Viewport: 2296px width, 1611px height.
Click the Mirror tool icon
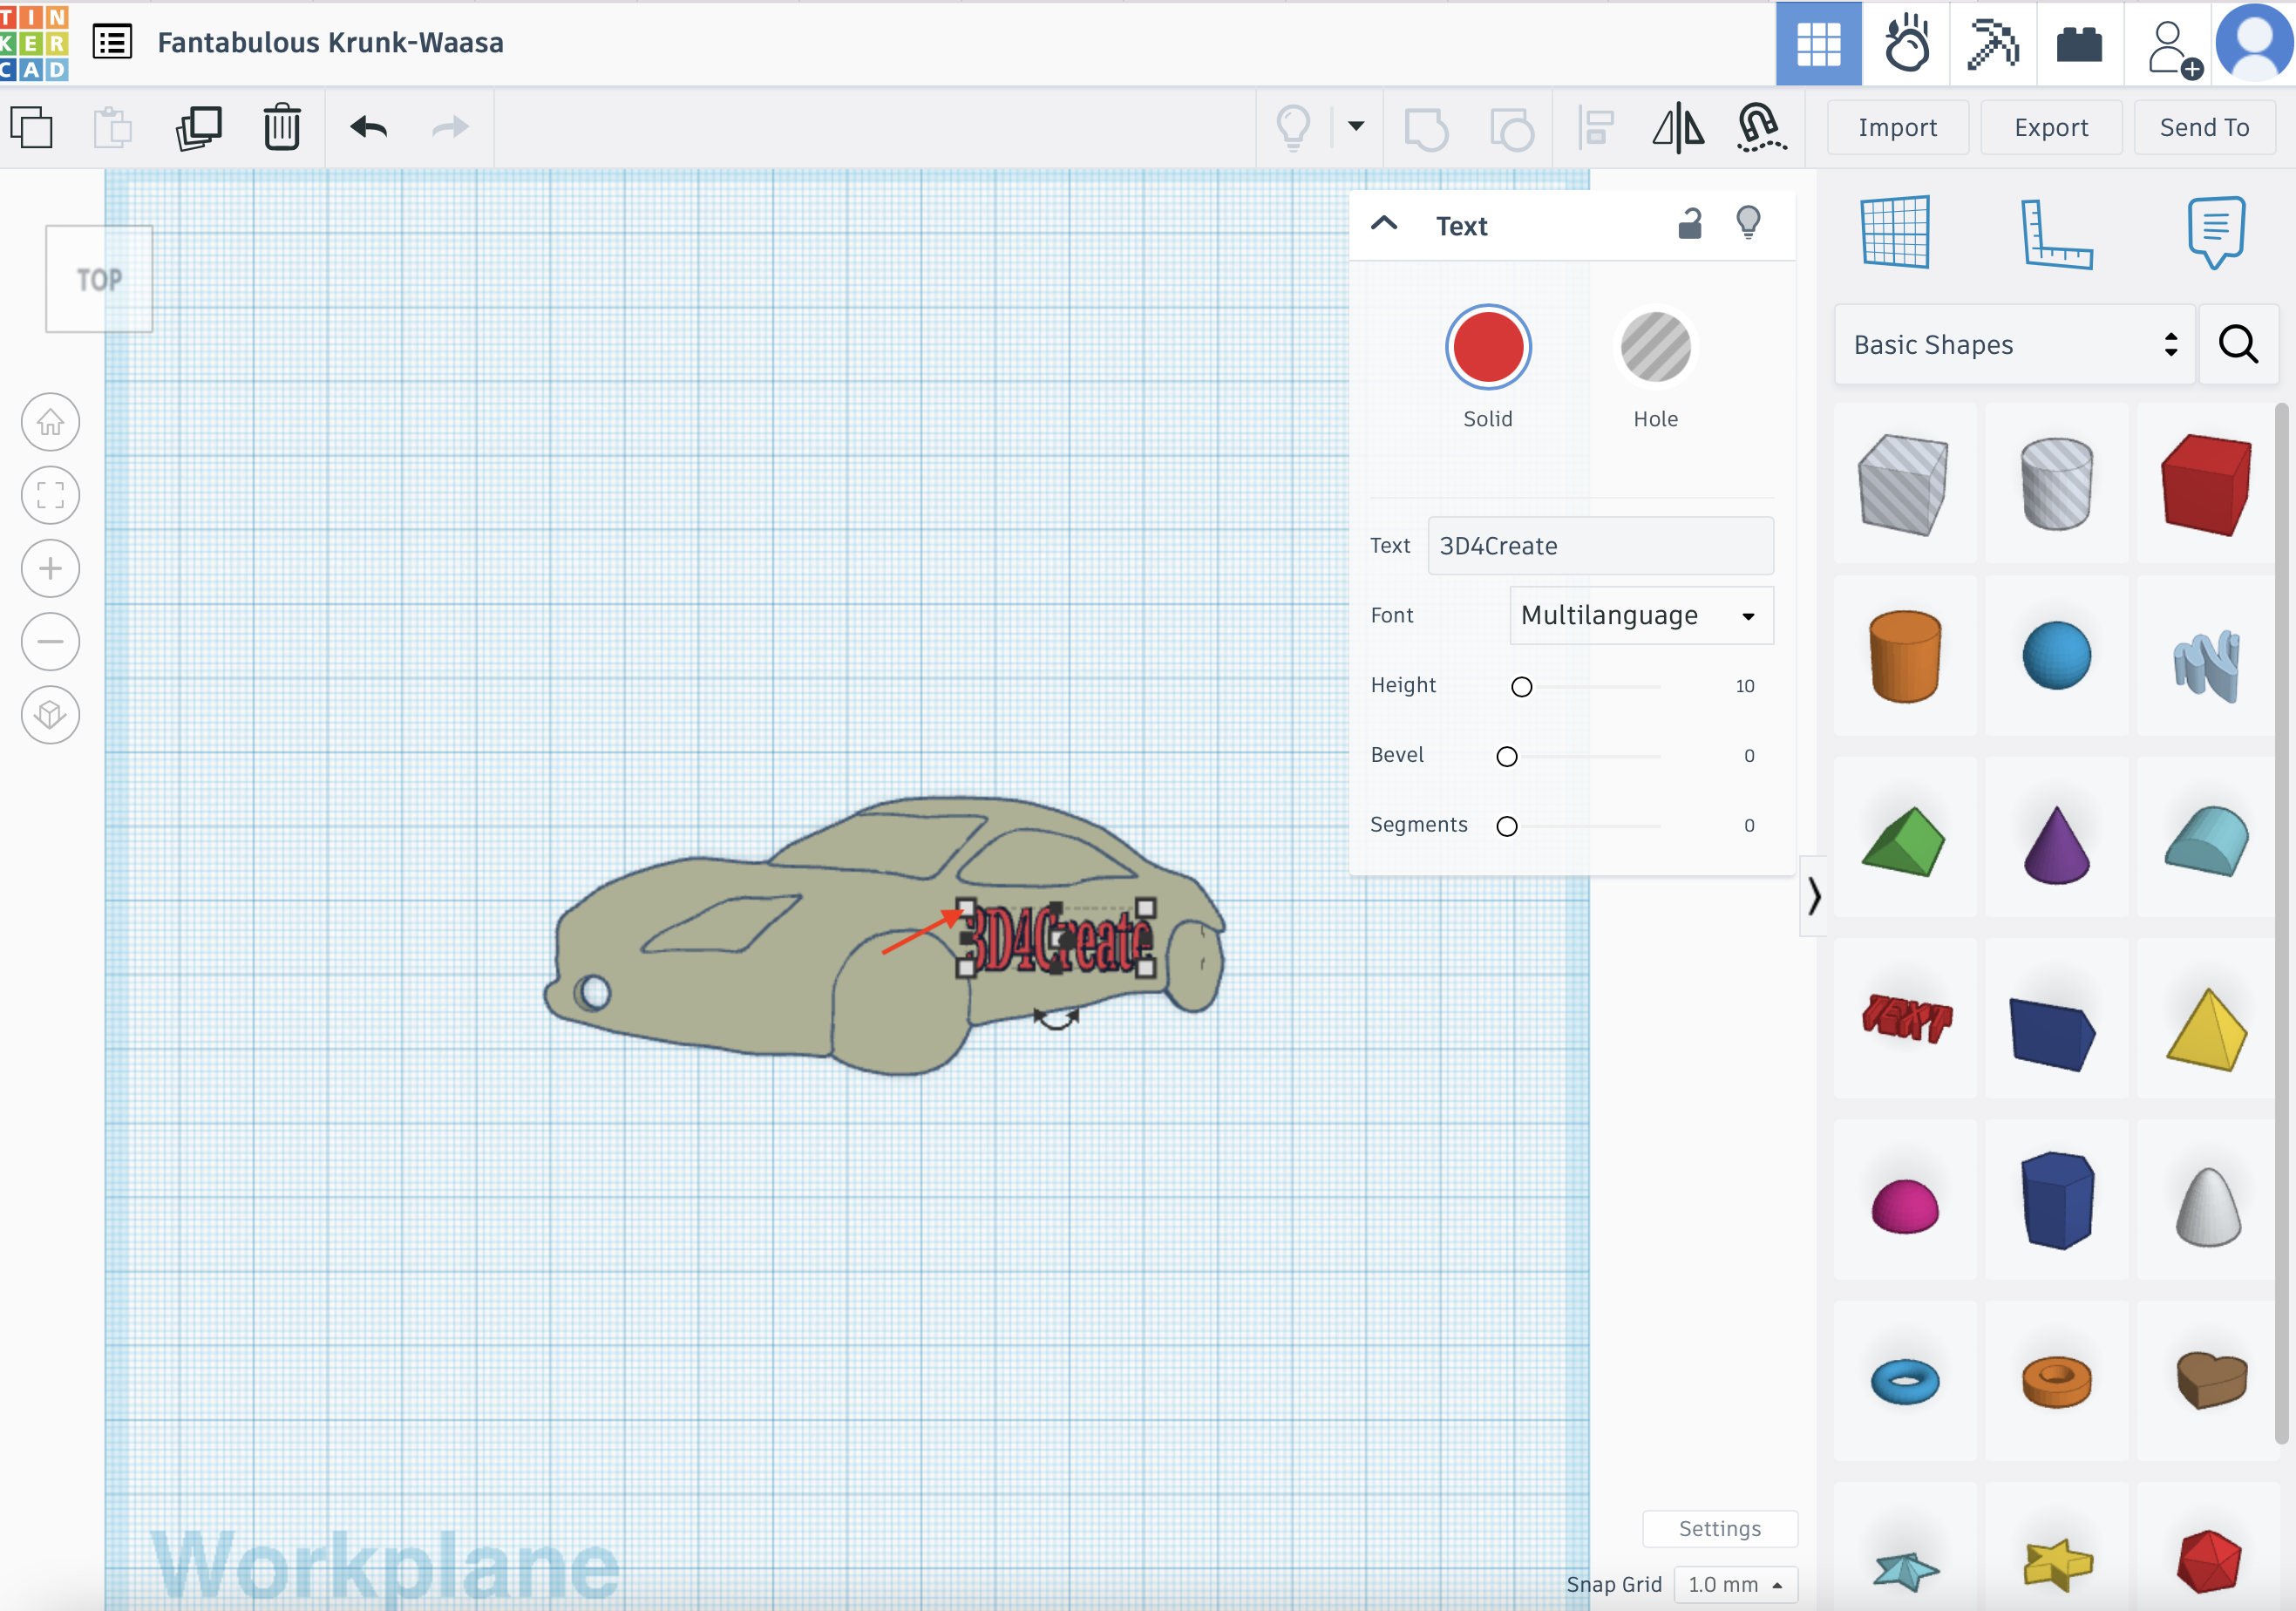click(x=1677, y=128)
